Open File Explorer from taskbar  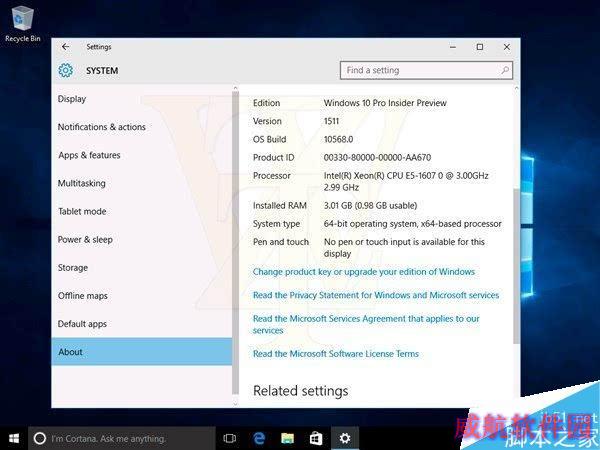click(287, 439)
